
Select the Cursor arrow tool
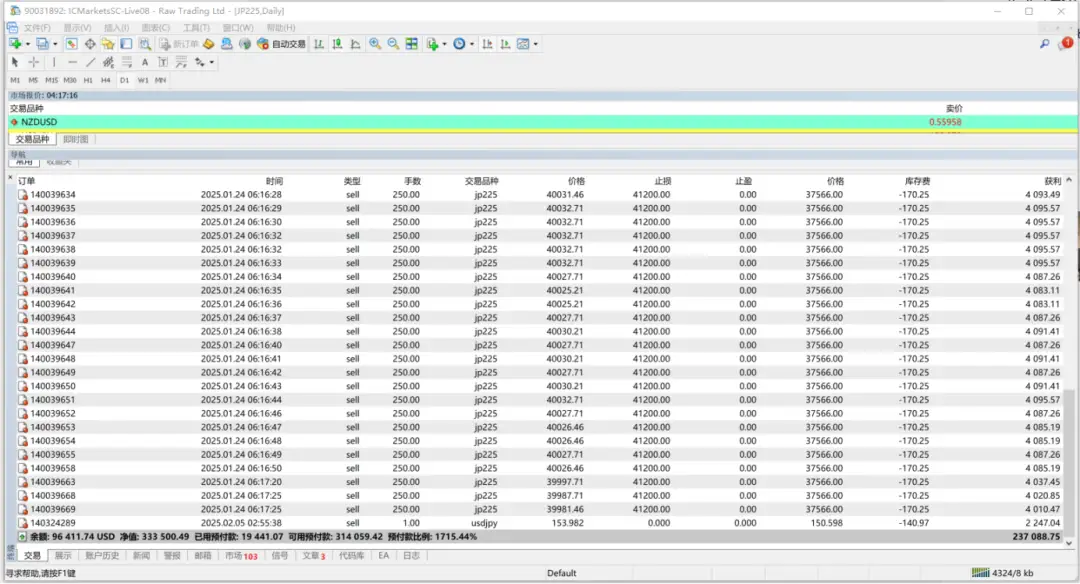pos(15,62)
